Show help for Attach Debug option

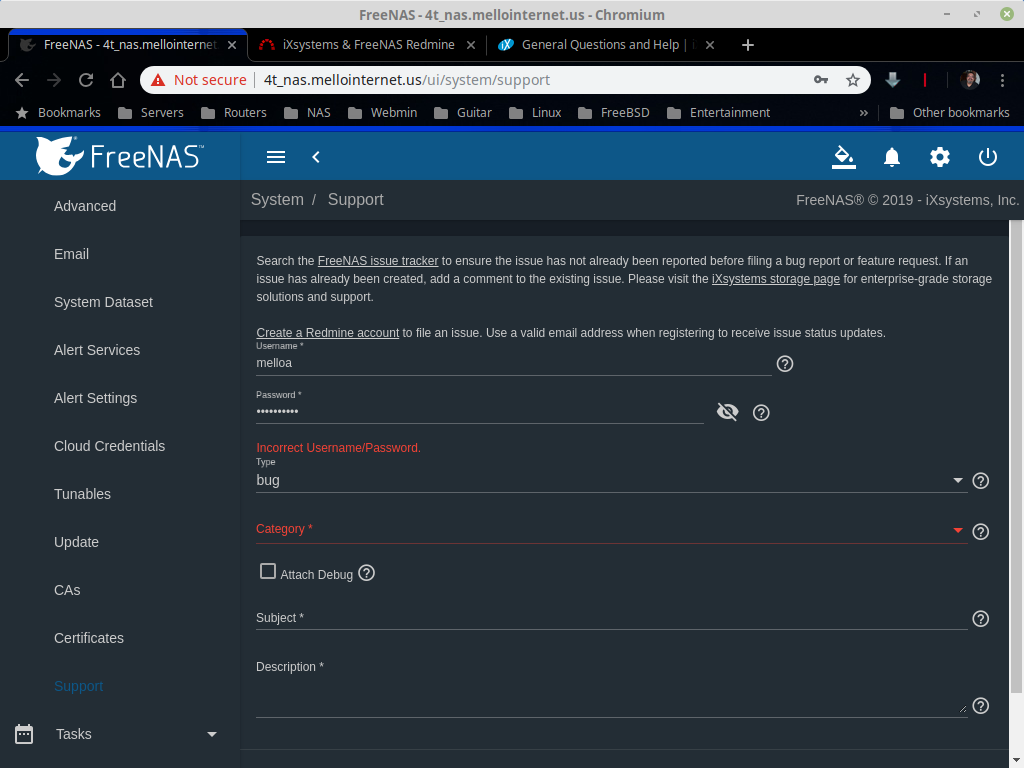tap(366, 573)
